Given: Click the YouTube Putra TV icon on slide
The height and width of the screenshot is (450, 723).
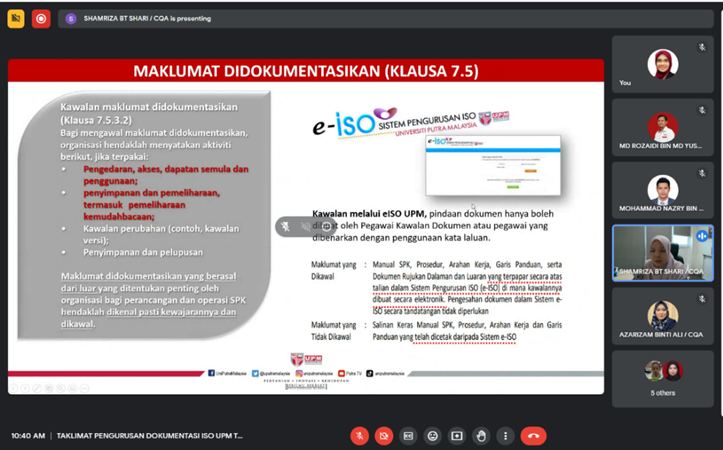Looking at the screenshot, I should pos(341,373).
